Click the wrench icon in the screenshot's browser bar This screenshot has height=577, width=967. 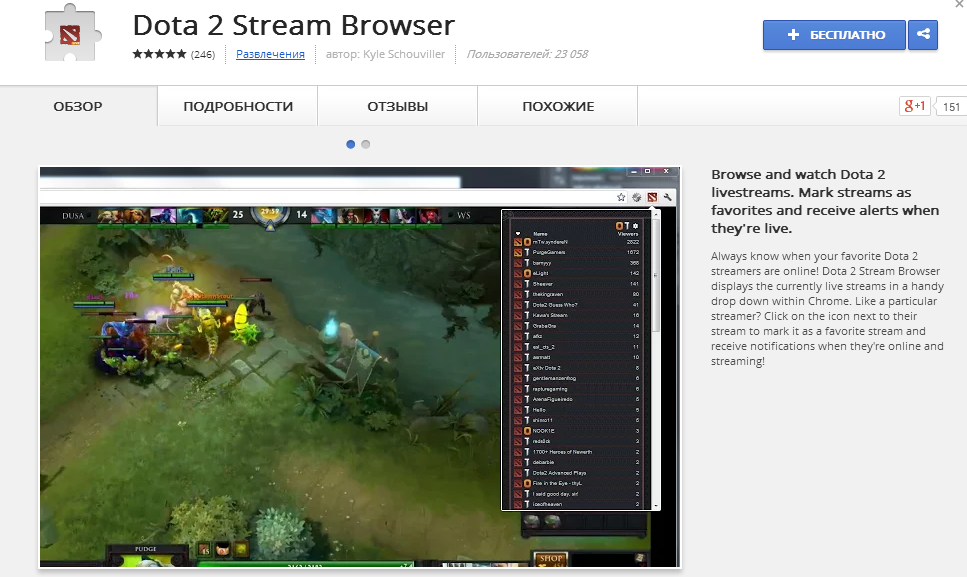tap(667, 197)
